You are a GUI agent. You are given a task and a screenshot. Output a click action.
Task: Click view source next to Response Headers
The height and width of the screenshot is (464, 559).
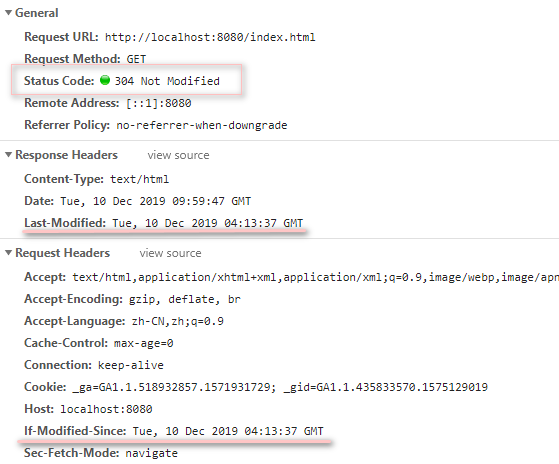click(x=178, y=155)
